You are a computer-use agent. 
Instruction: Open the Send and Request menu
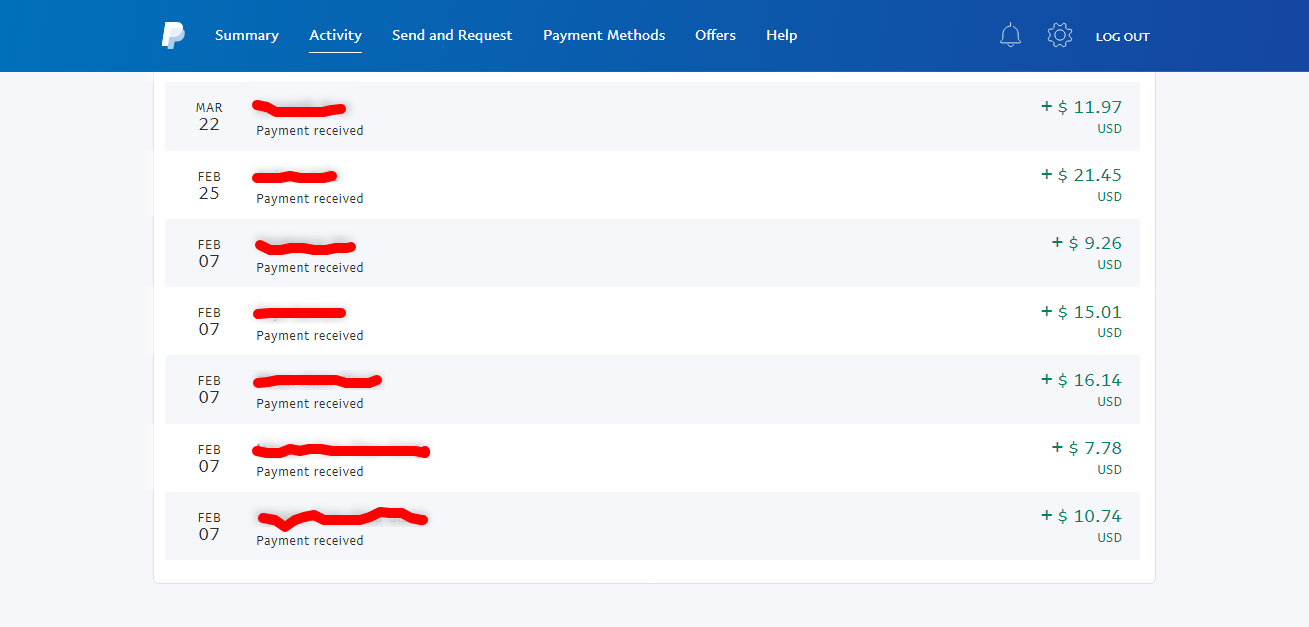(x=452, y=35)
